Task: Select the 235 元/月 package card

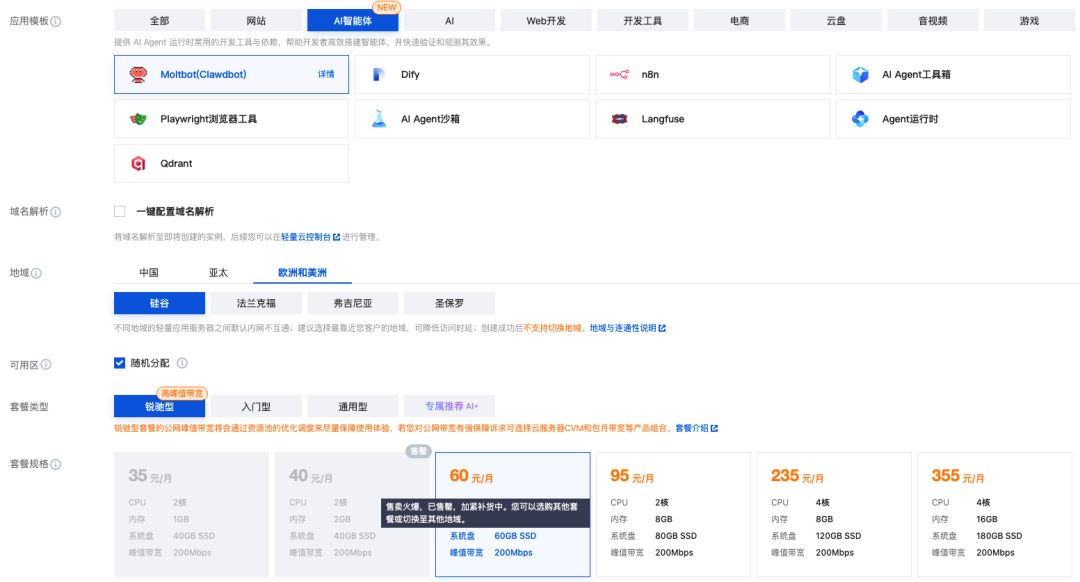Action: point(834,515)
